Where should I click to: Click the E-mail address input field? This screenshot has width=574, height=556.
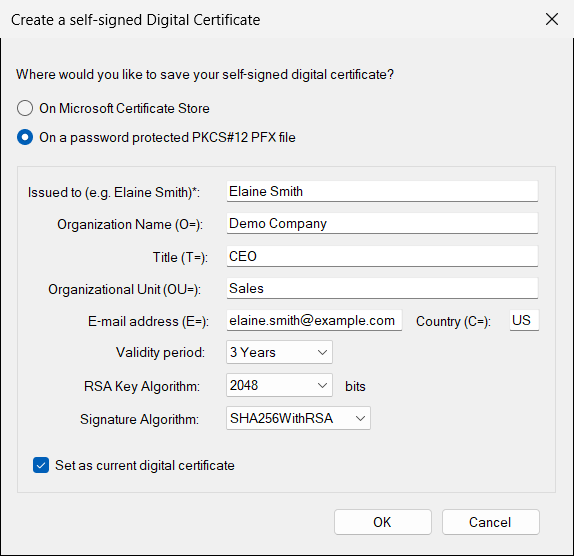[314, 321]
